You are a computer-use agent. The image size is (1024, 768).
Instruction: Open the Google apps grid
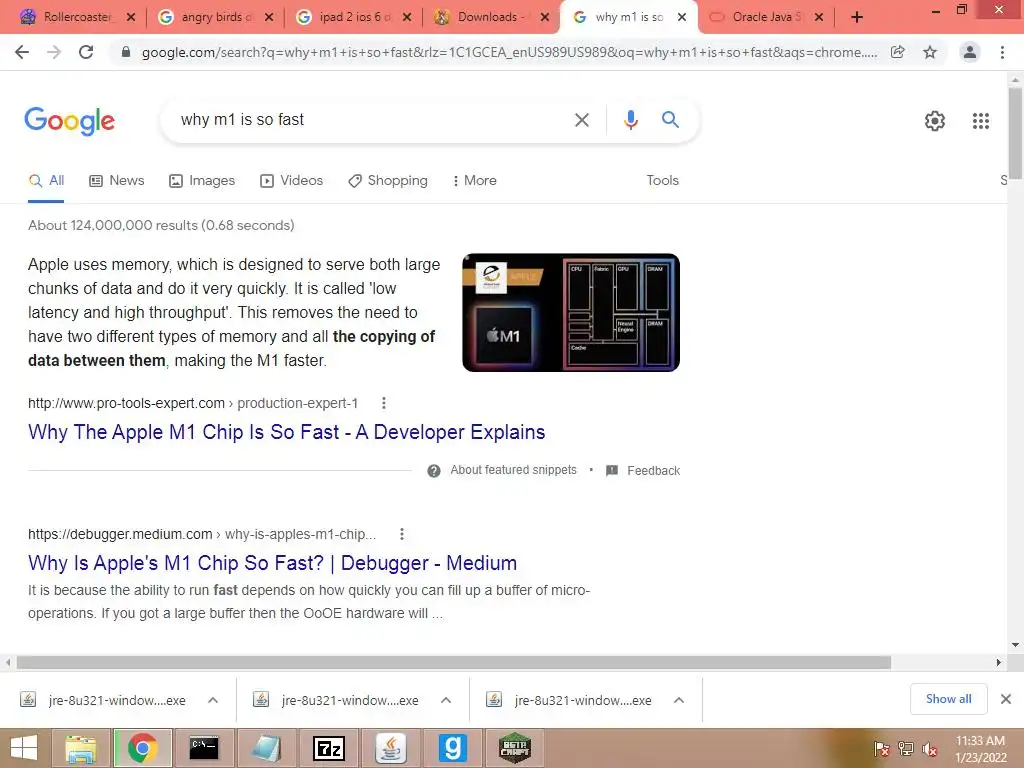coord(980,121)
